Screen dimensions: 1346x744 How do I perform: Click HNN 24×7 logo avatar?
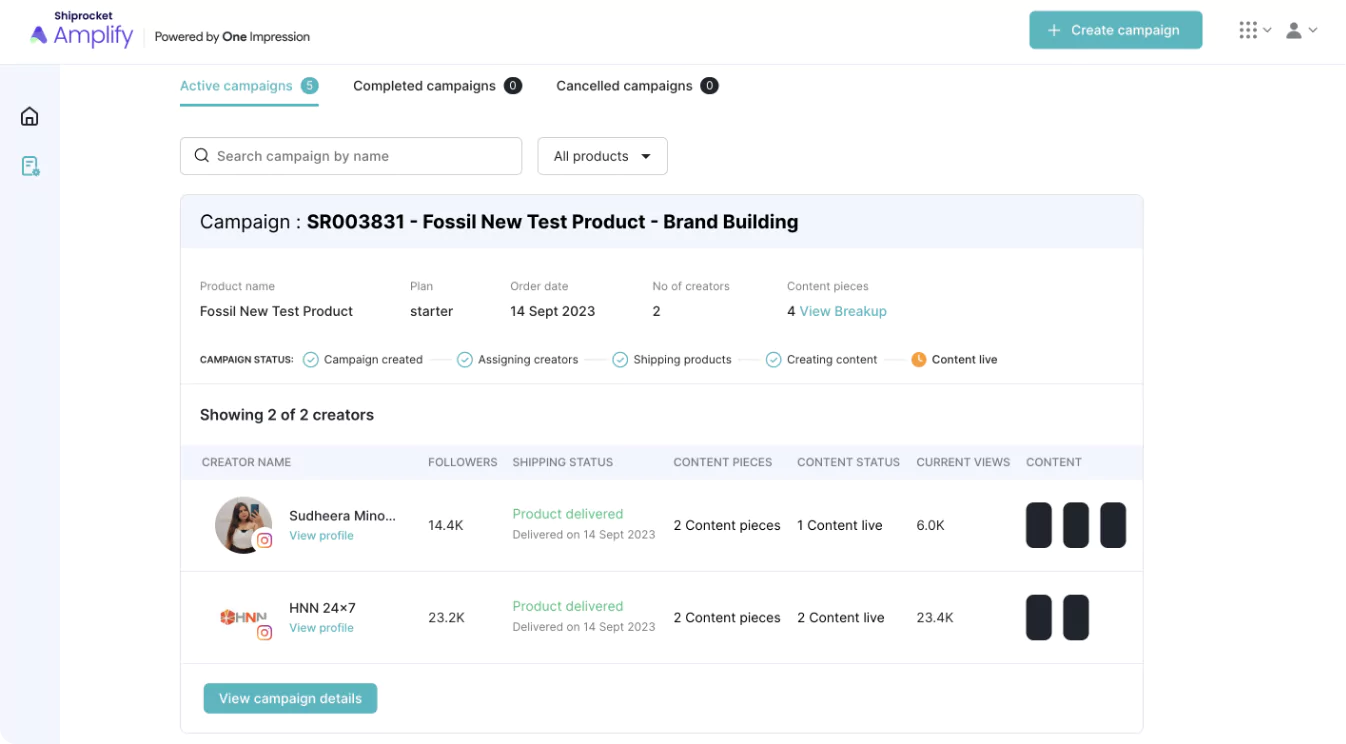pyautogui.click(x=243, y=617)
